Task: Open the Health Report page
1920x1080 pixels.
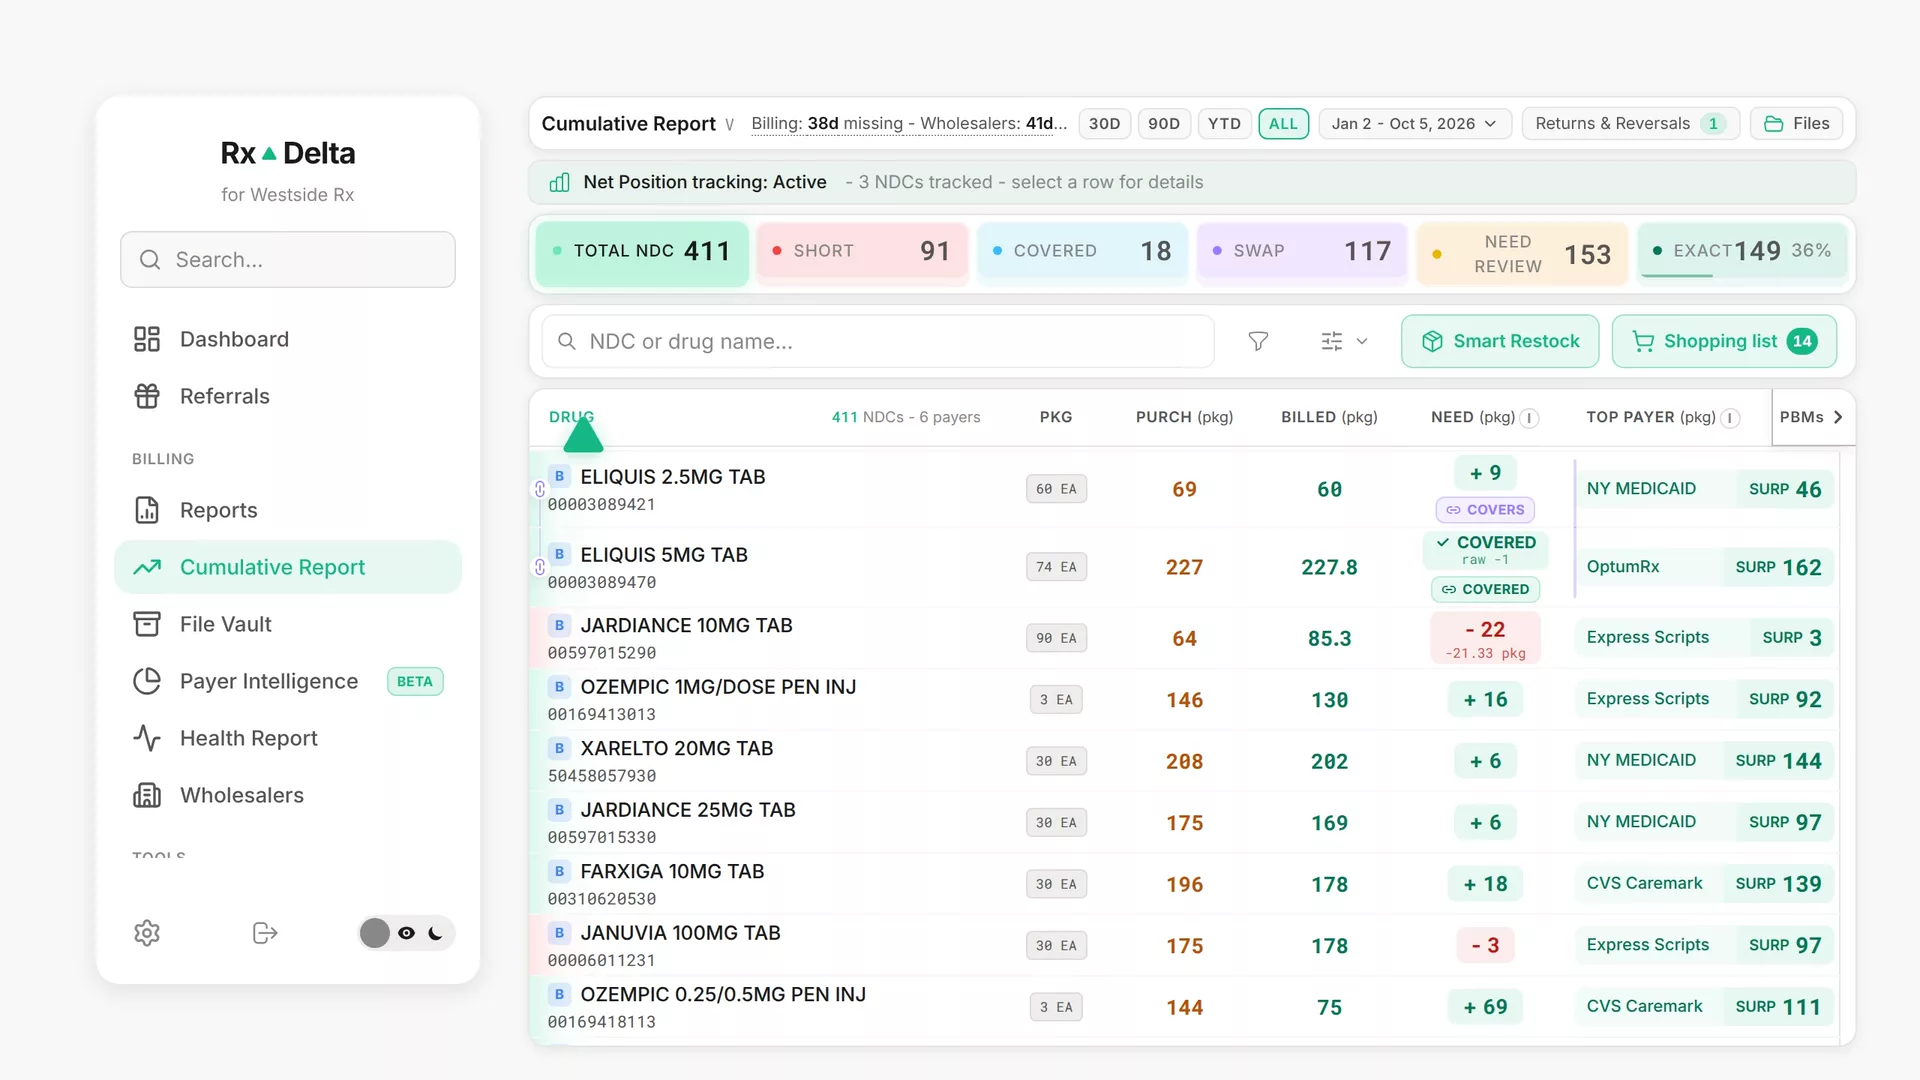Action: click(x=288, y=738)
